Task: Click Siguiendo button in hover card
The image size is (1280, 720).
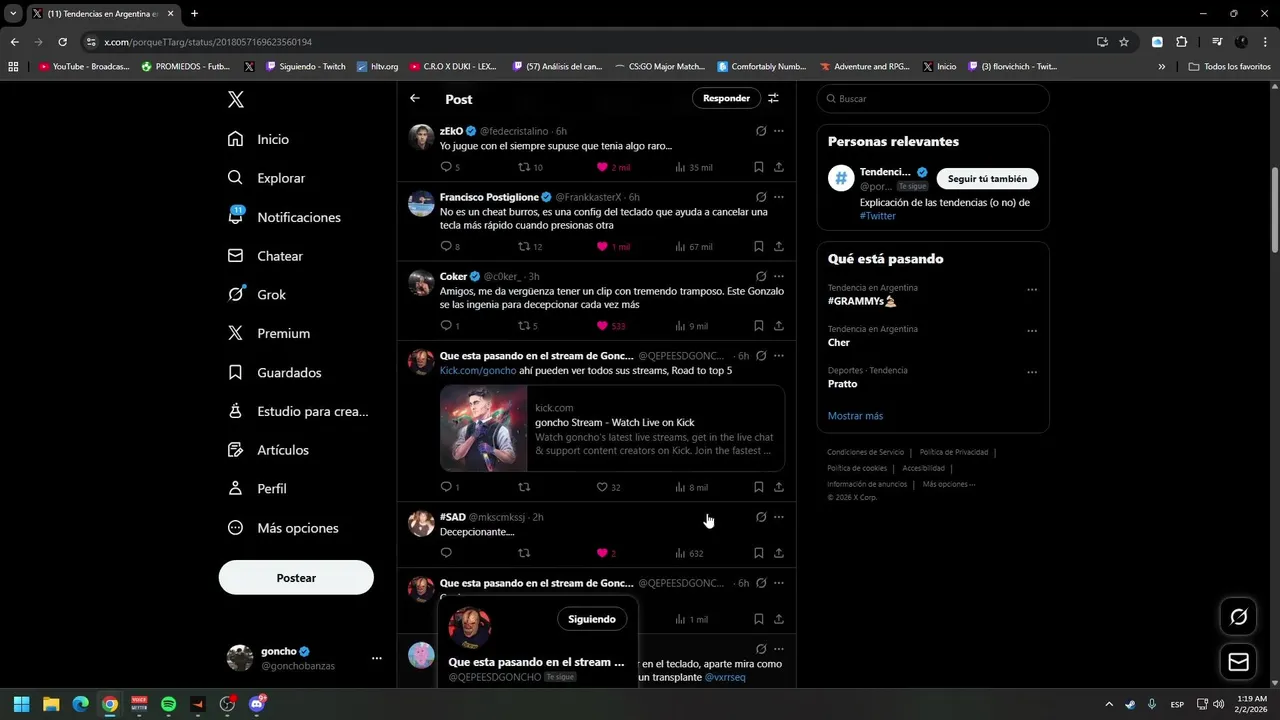Action: point(592,619)
